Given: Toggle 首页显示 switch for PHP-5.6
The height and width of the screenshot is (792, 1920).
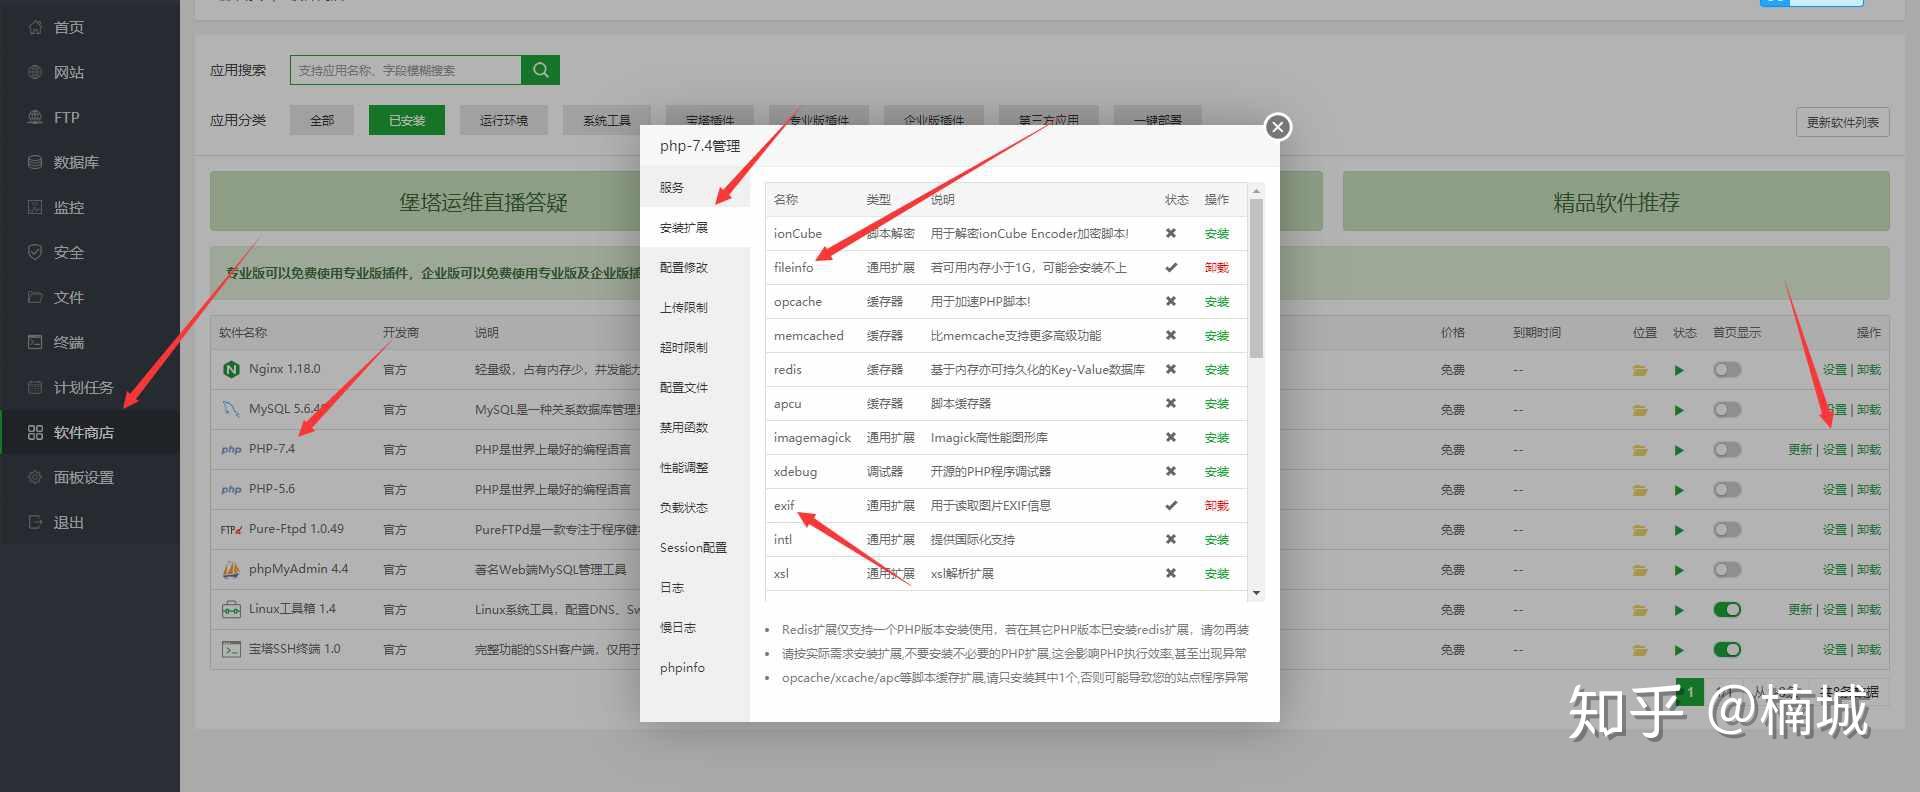Looking at the screenshot, I should [x=1727, y=490].
